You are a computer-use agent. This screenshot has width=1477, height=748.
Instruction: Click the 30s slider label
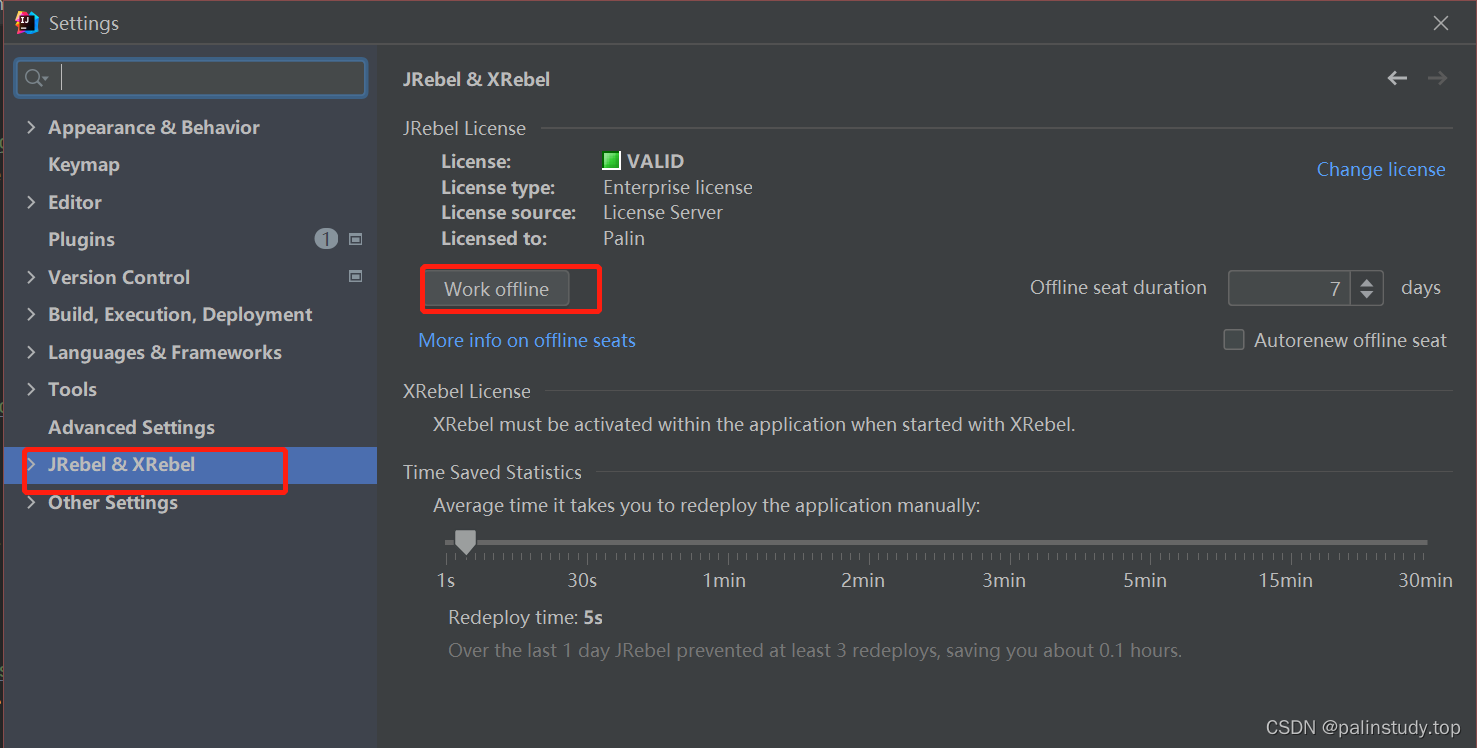582,580
